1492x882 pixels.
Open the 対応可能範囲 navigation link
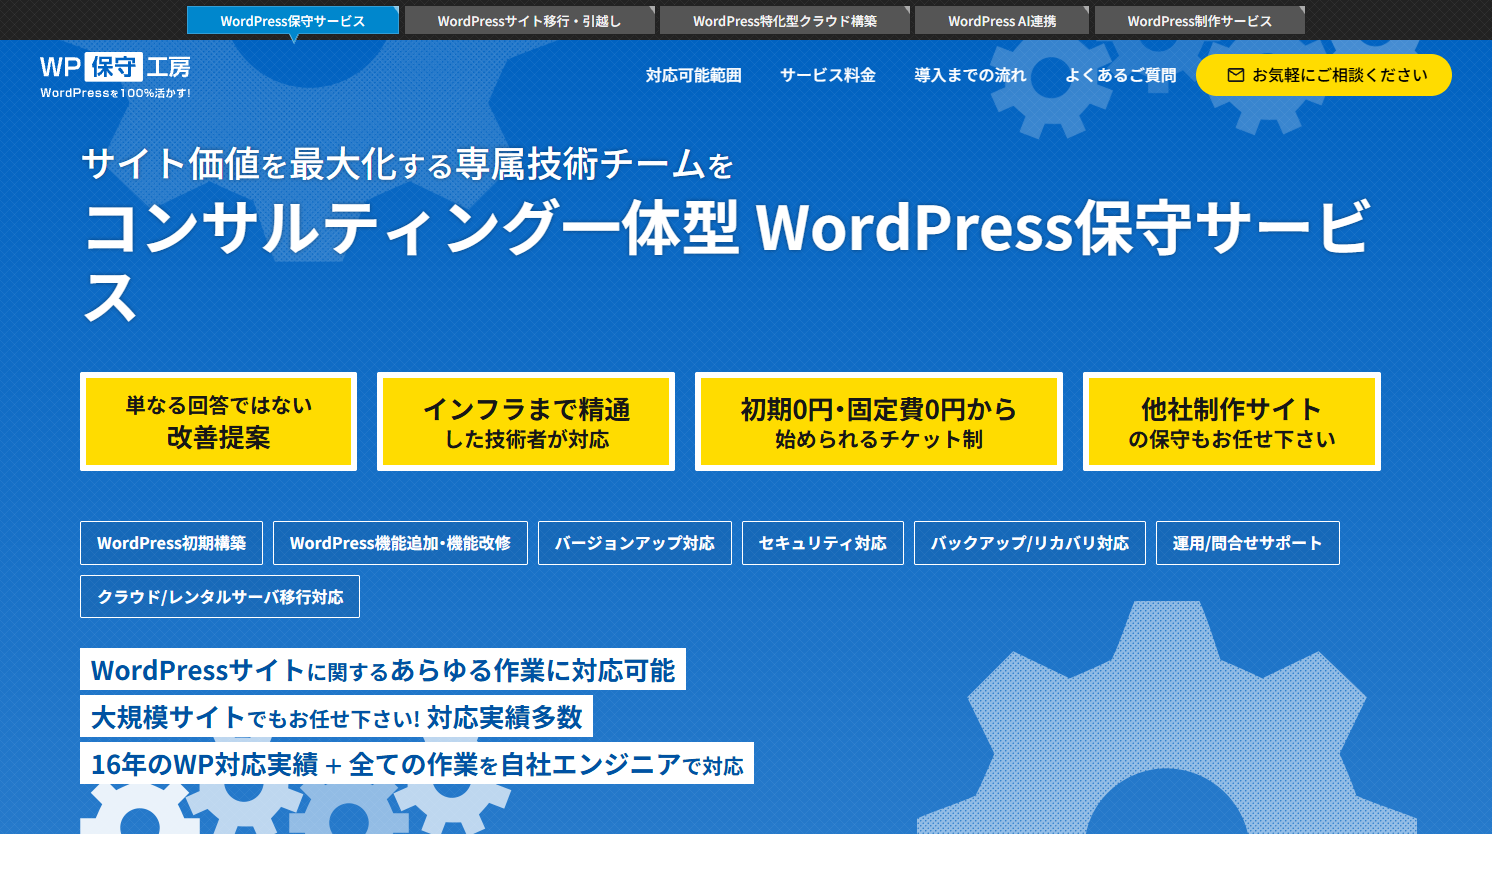point(692,74)
